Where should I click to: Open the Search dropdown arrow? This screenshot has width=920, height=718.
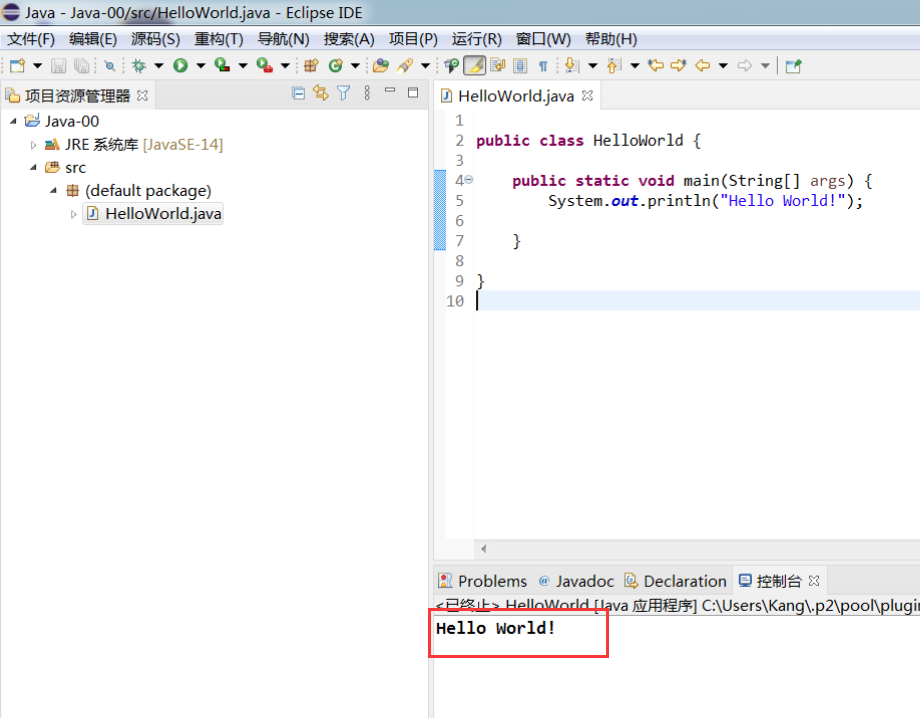[425, 66]
